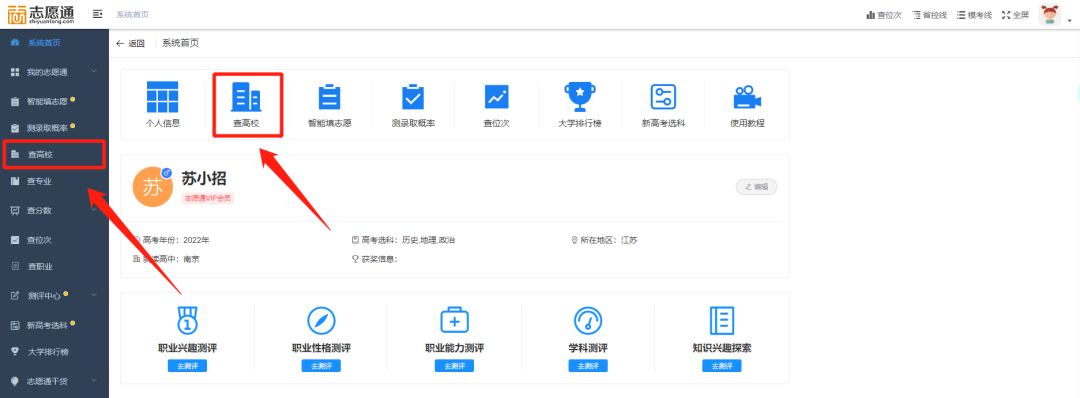This screenshot has height=398, width=1080.
Task: Open 测录取概率 checklist icon in shortcuts
Action: point(413,97)
